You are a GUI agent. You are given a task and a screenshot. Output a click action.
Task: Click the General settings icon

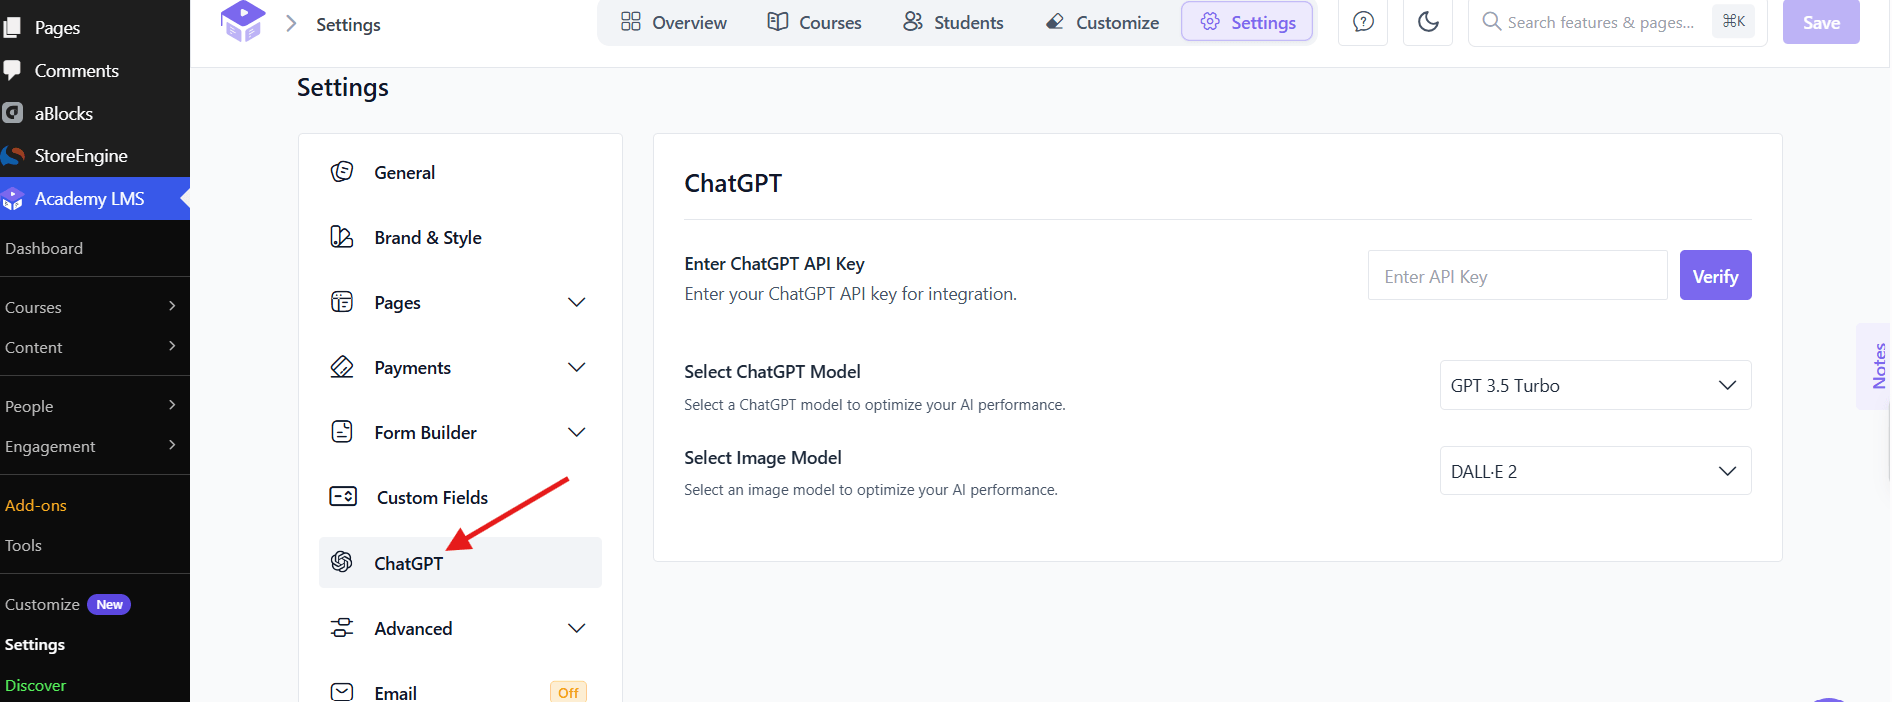pyautogui.click(x=342, y=172)
